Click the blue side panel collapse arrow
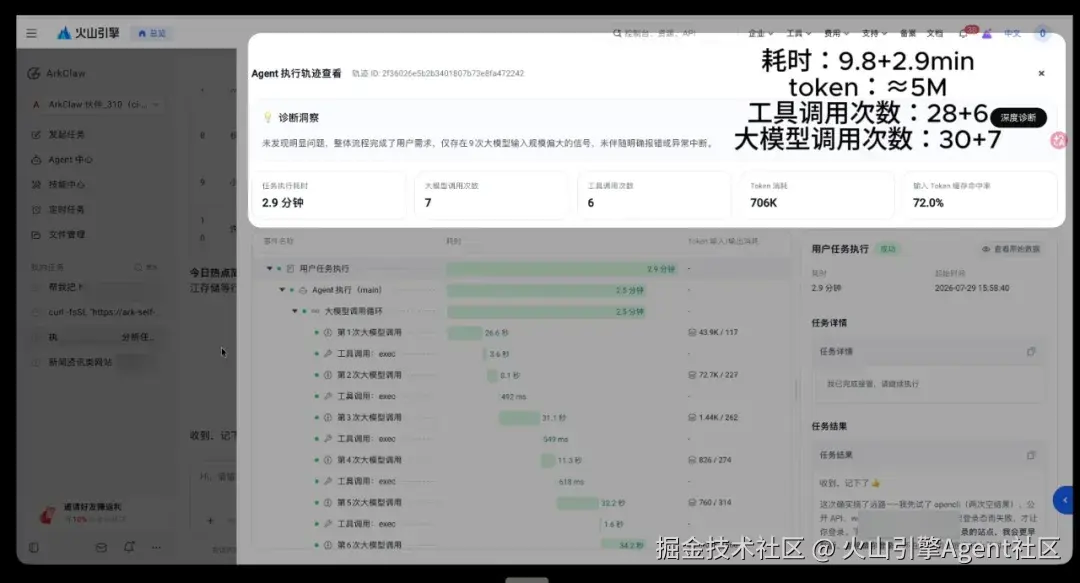Viewport: 1080px width, 583px height. [x=1064, y=500]
